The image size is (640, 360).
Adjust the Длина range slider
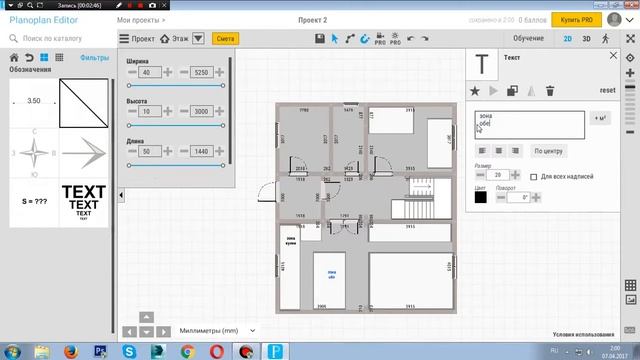pos(176,165)
